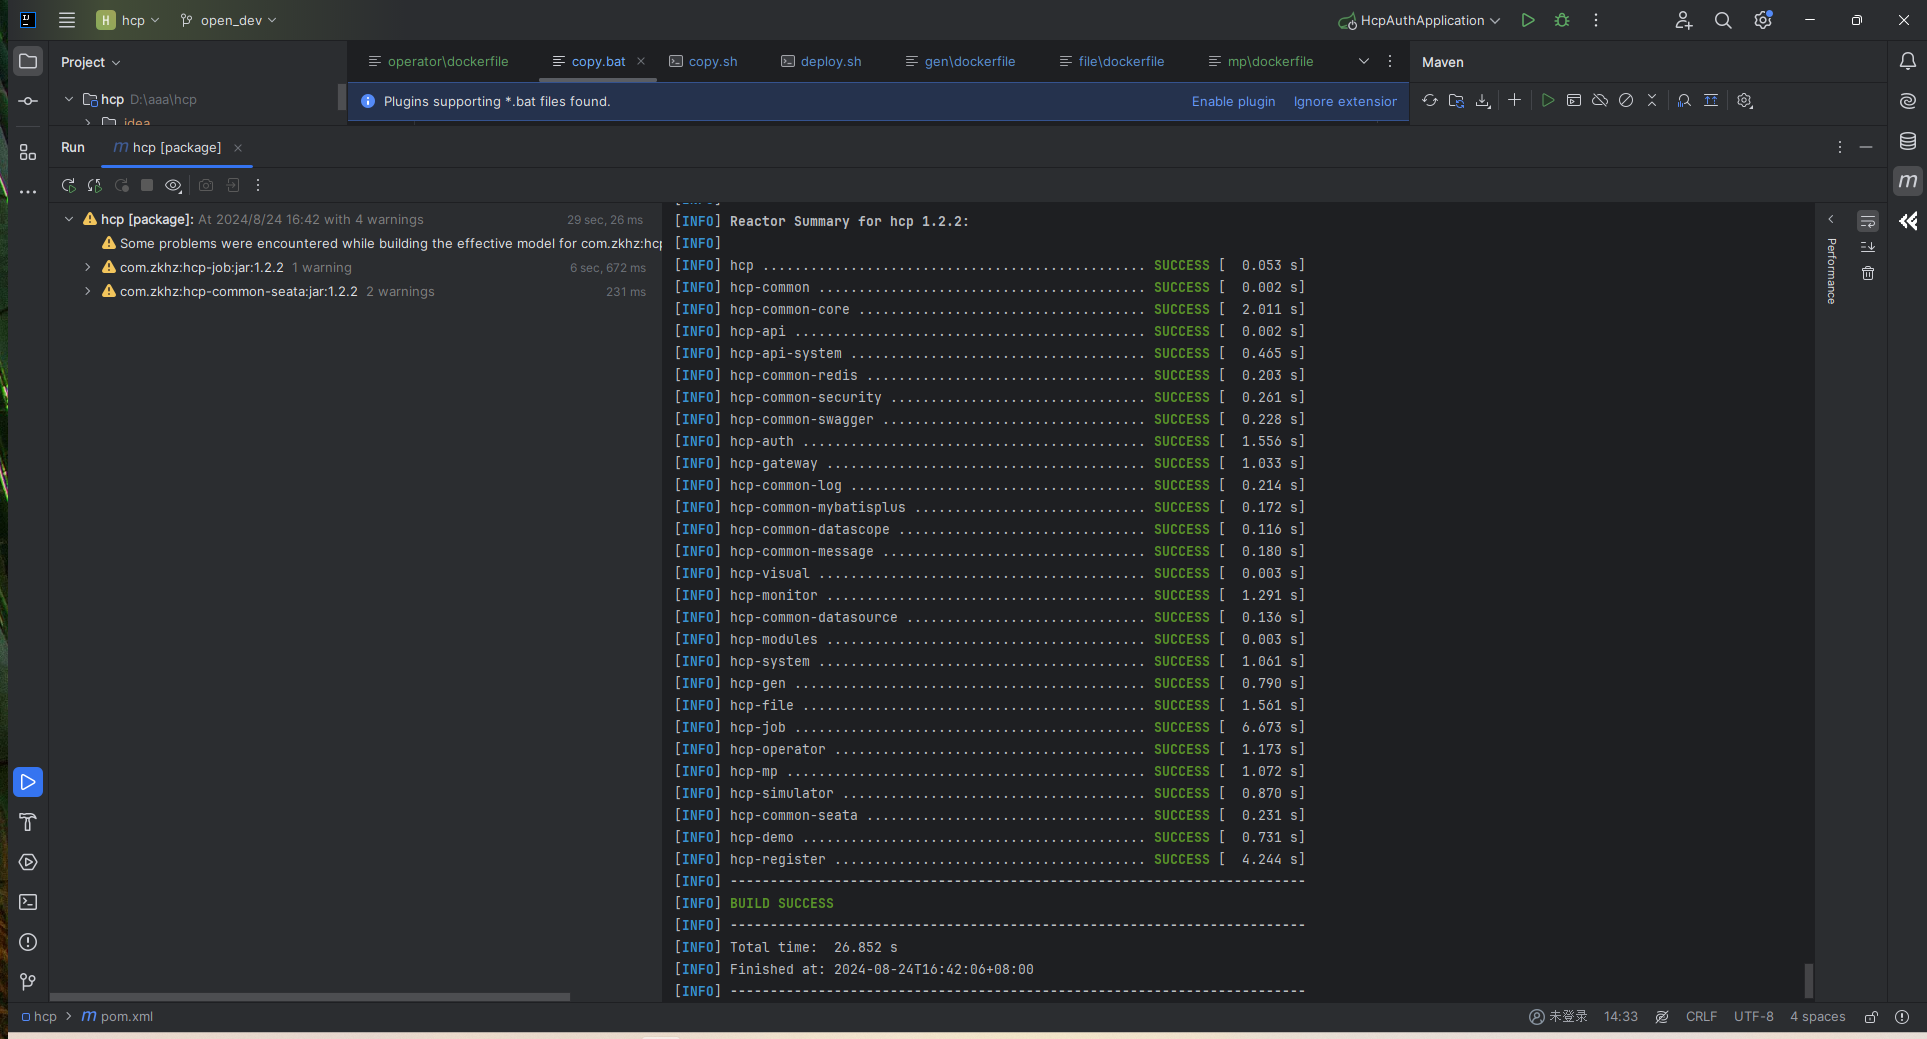Screen dimensions: 1927x1039
Task: Open IDE settings gear in title bar
Action: (x=1763, y=20)
